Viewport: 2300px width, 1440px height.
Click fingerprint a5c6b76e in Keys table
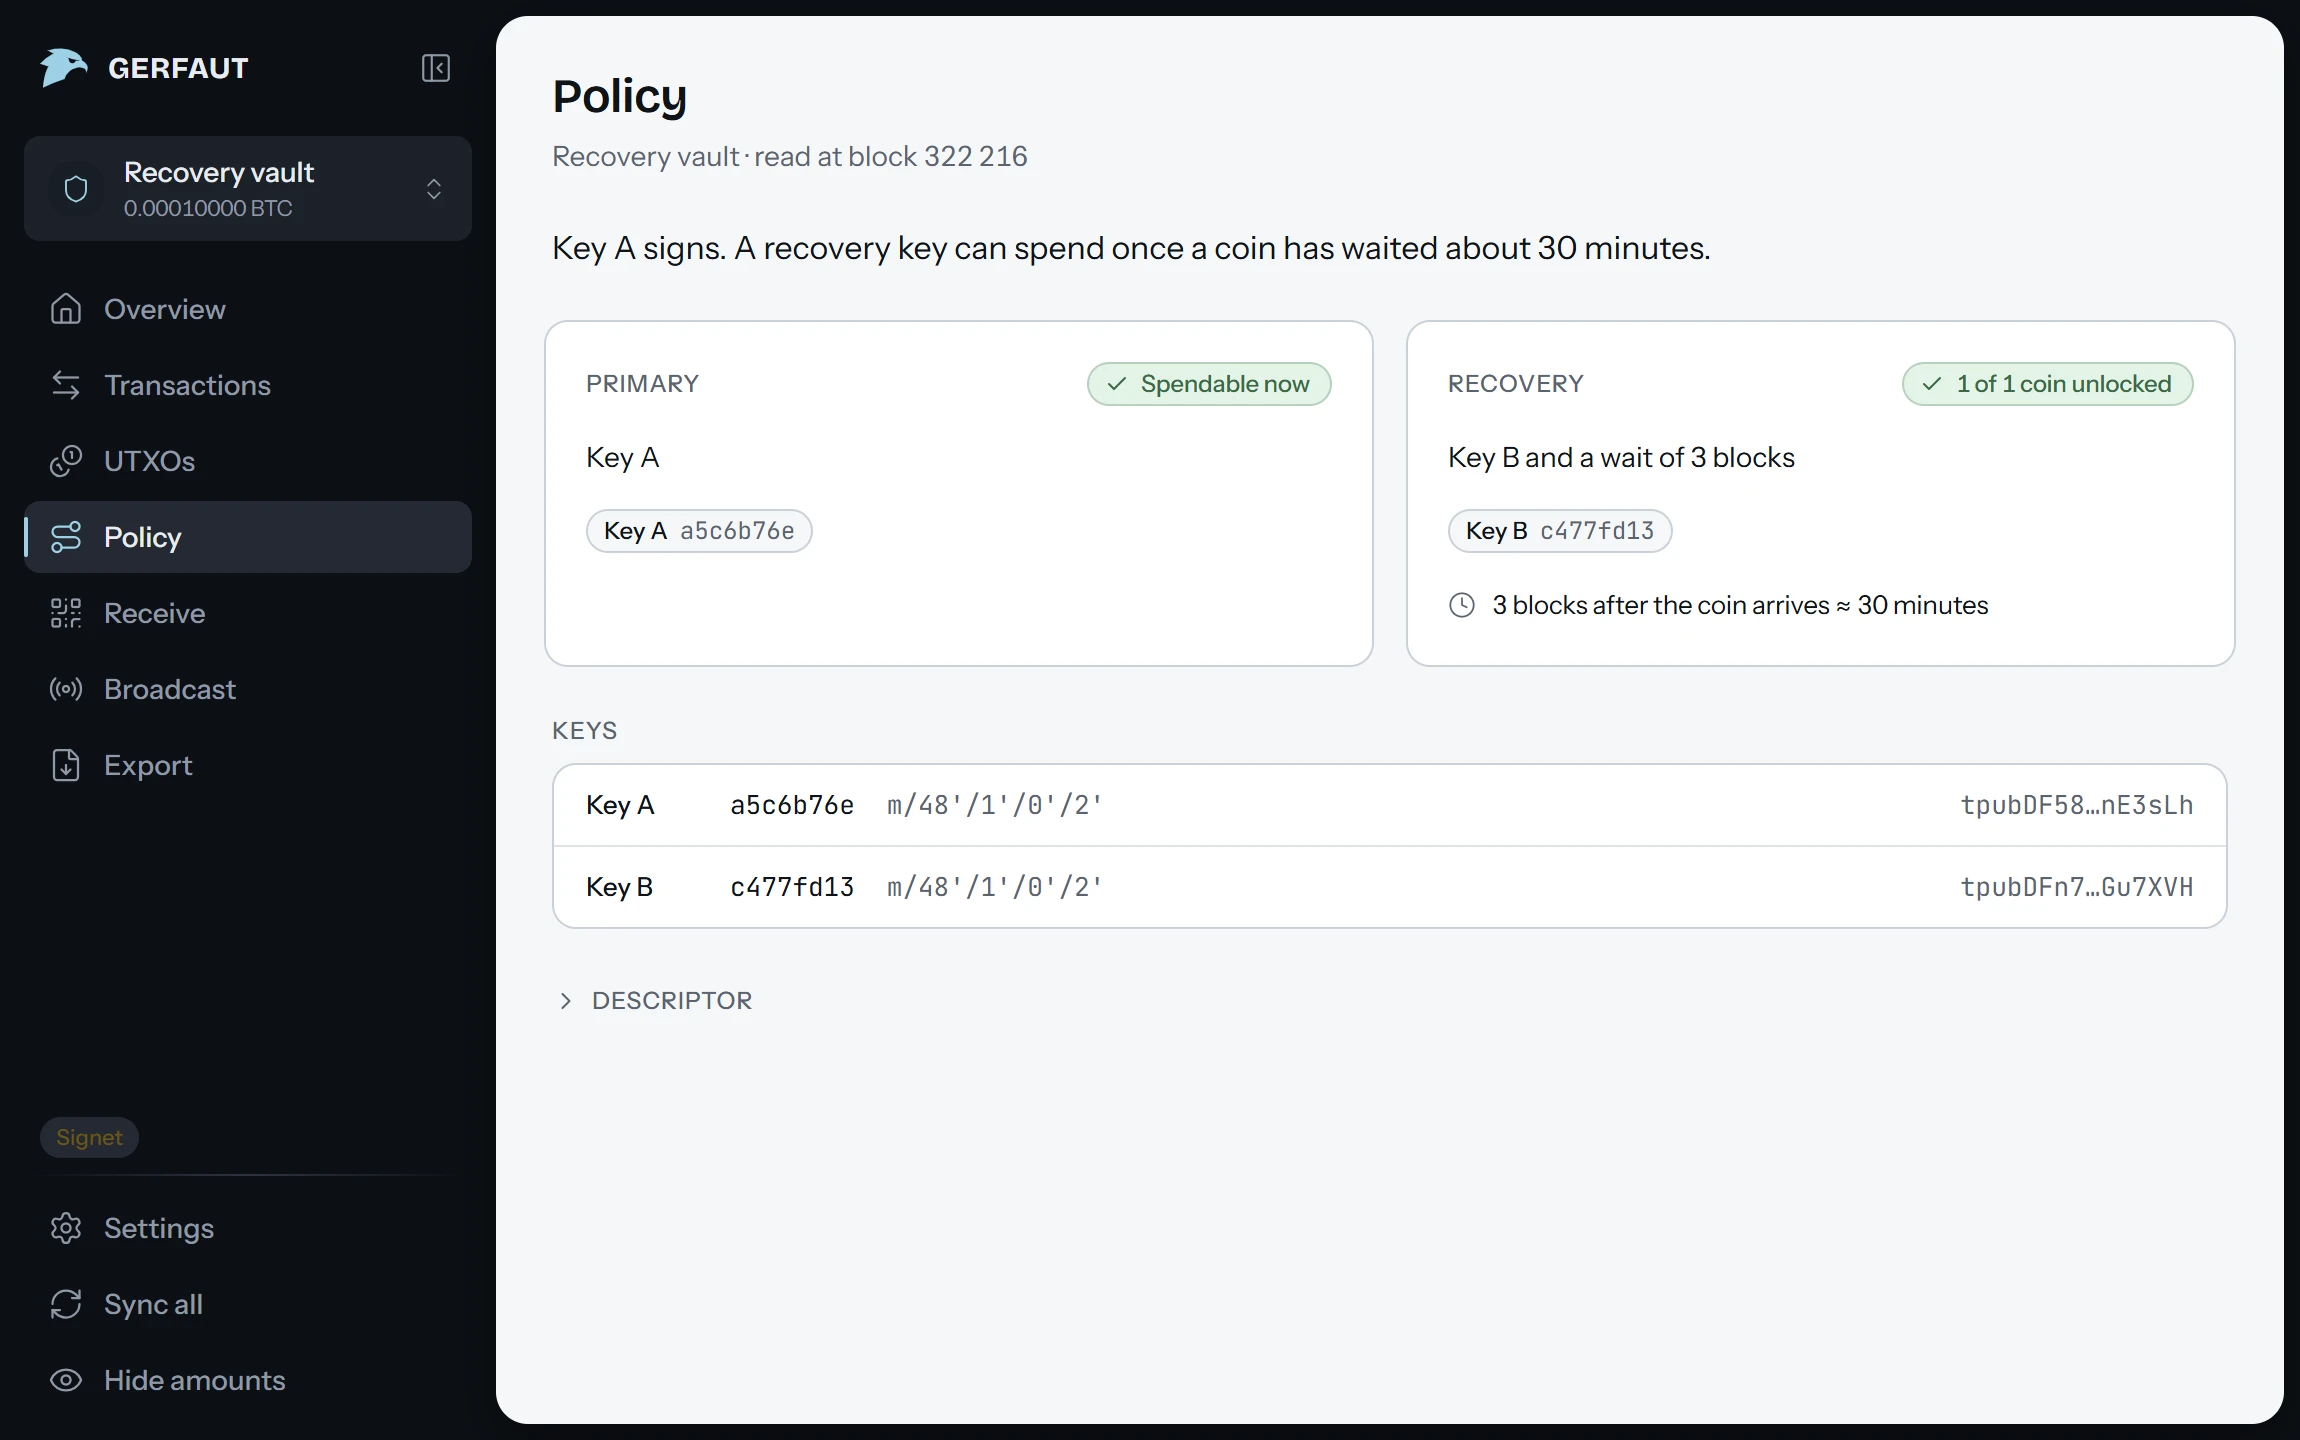(792, 805)
